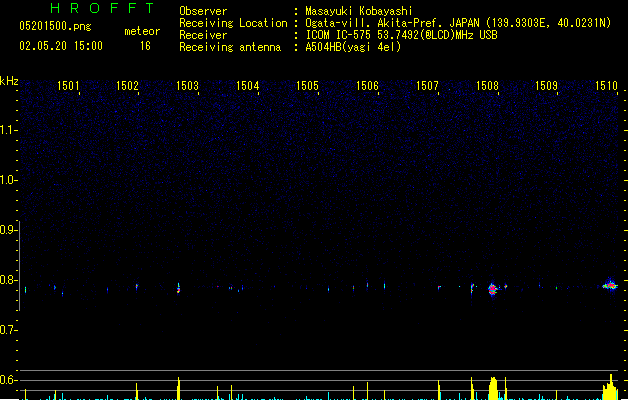Click the Receiving Location label

coord(233,23)
